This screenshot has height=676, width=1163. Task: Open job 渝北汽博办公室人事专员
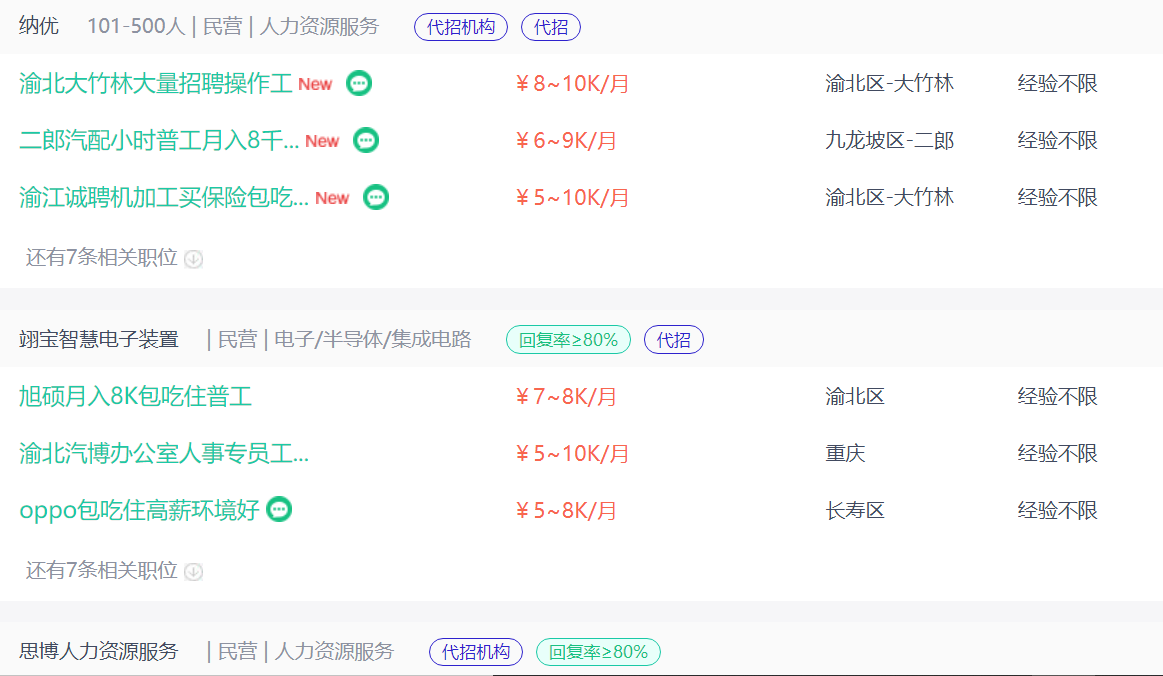[x=164, y=454]
